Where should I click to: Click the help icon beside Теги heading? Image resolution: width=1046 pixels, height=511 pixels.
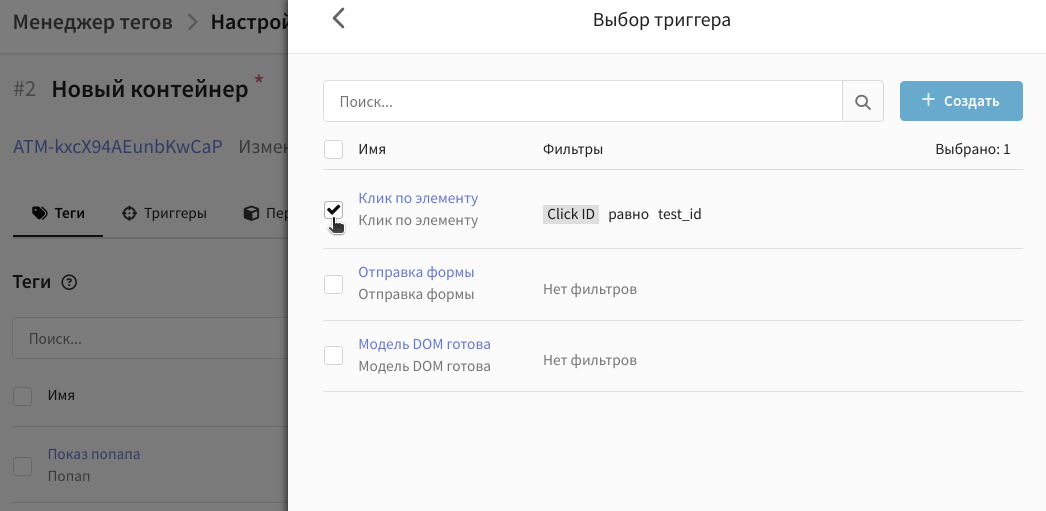pos(69,283)
